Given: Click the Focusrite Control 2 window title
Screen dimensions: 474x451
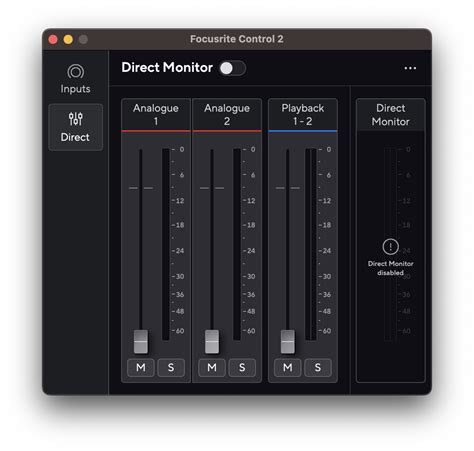Looking at the screenshot, I should (237, 39).
